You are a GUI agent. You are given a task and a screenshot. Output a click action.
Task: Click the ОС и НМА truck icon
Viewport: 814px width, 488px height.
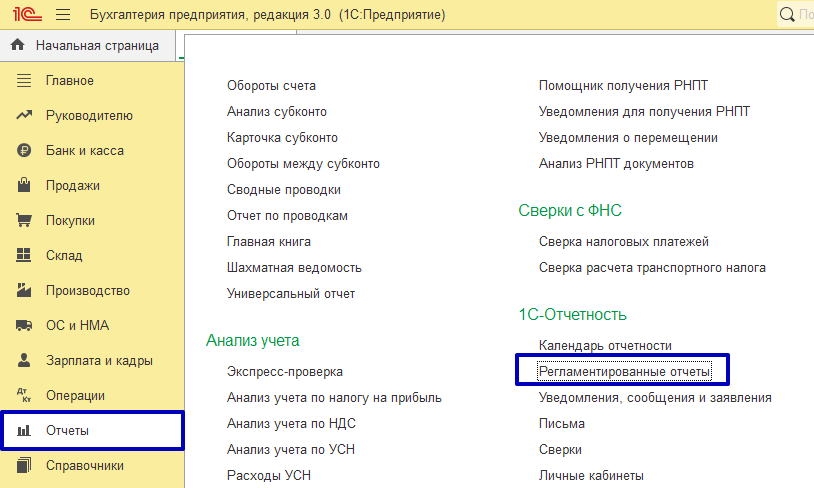click(x=25, y=326)
